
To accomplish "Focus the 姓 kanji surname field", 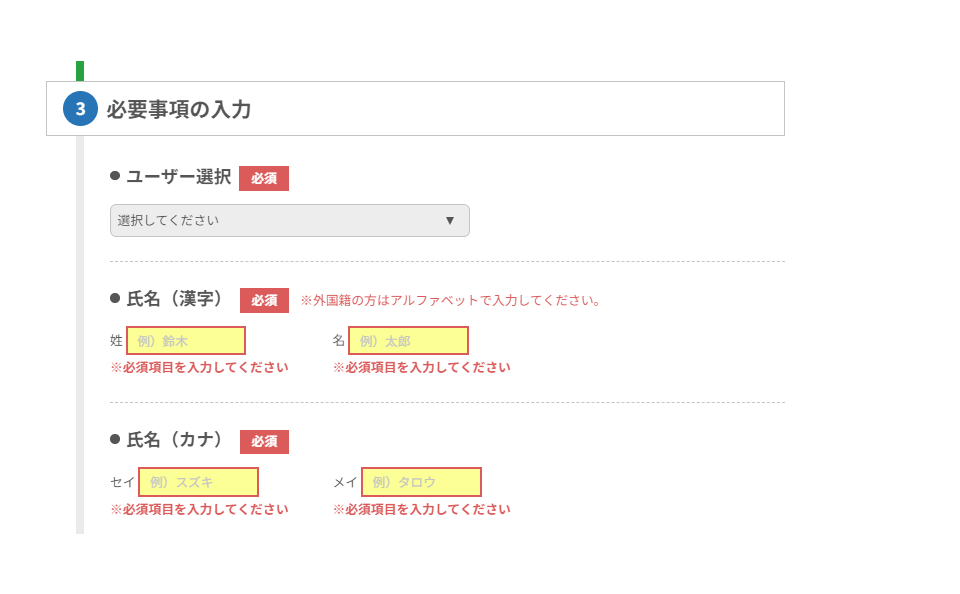I will point(186,341).
